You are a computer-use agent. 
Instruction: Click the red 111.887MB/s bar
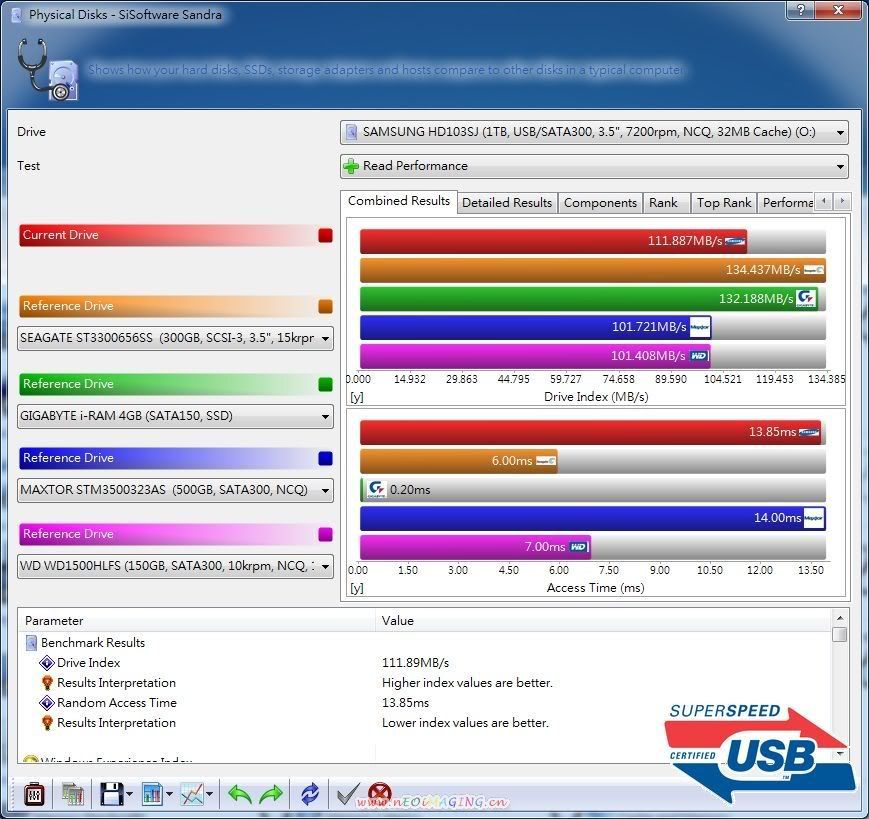(x=553, y=241)
